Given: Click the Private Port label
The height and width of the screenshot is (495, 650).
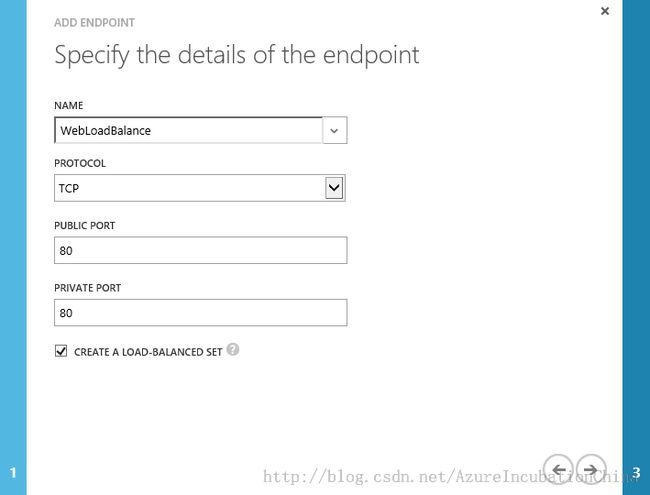Looking at the screenshot, I should click(x=87, y=288).
